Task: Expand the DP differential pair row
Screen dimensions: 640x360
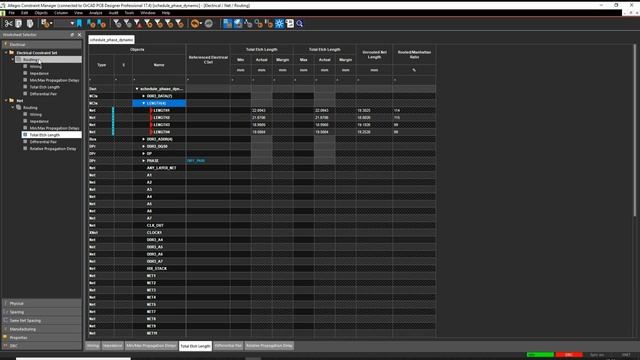Action: point(143,153)
